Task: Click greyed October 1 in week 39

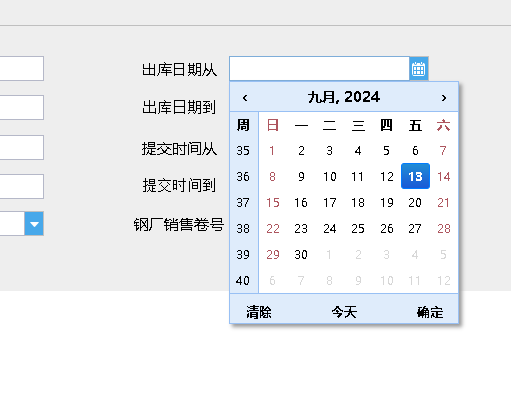Action: coord(329,254)
